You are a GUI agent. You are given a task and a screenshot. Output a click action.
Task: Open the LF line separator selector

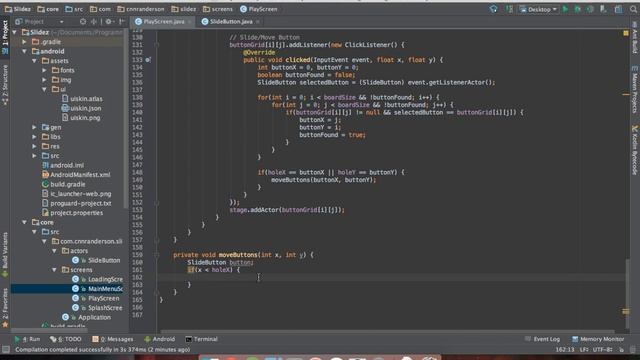click(x=584, y=350)
